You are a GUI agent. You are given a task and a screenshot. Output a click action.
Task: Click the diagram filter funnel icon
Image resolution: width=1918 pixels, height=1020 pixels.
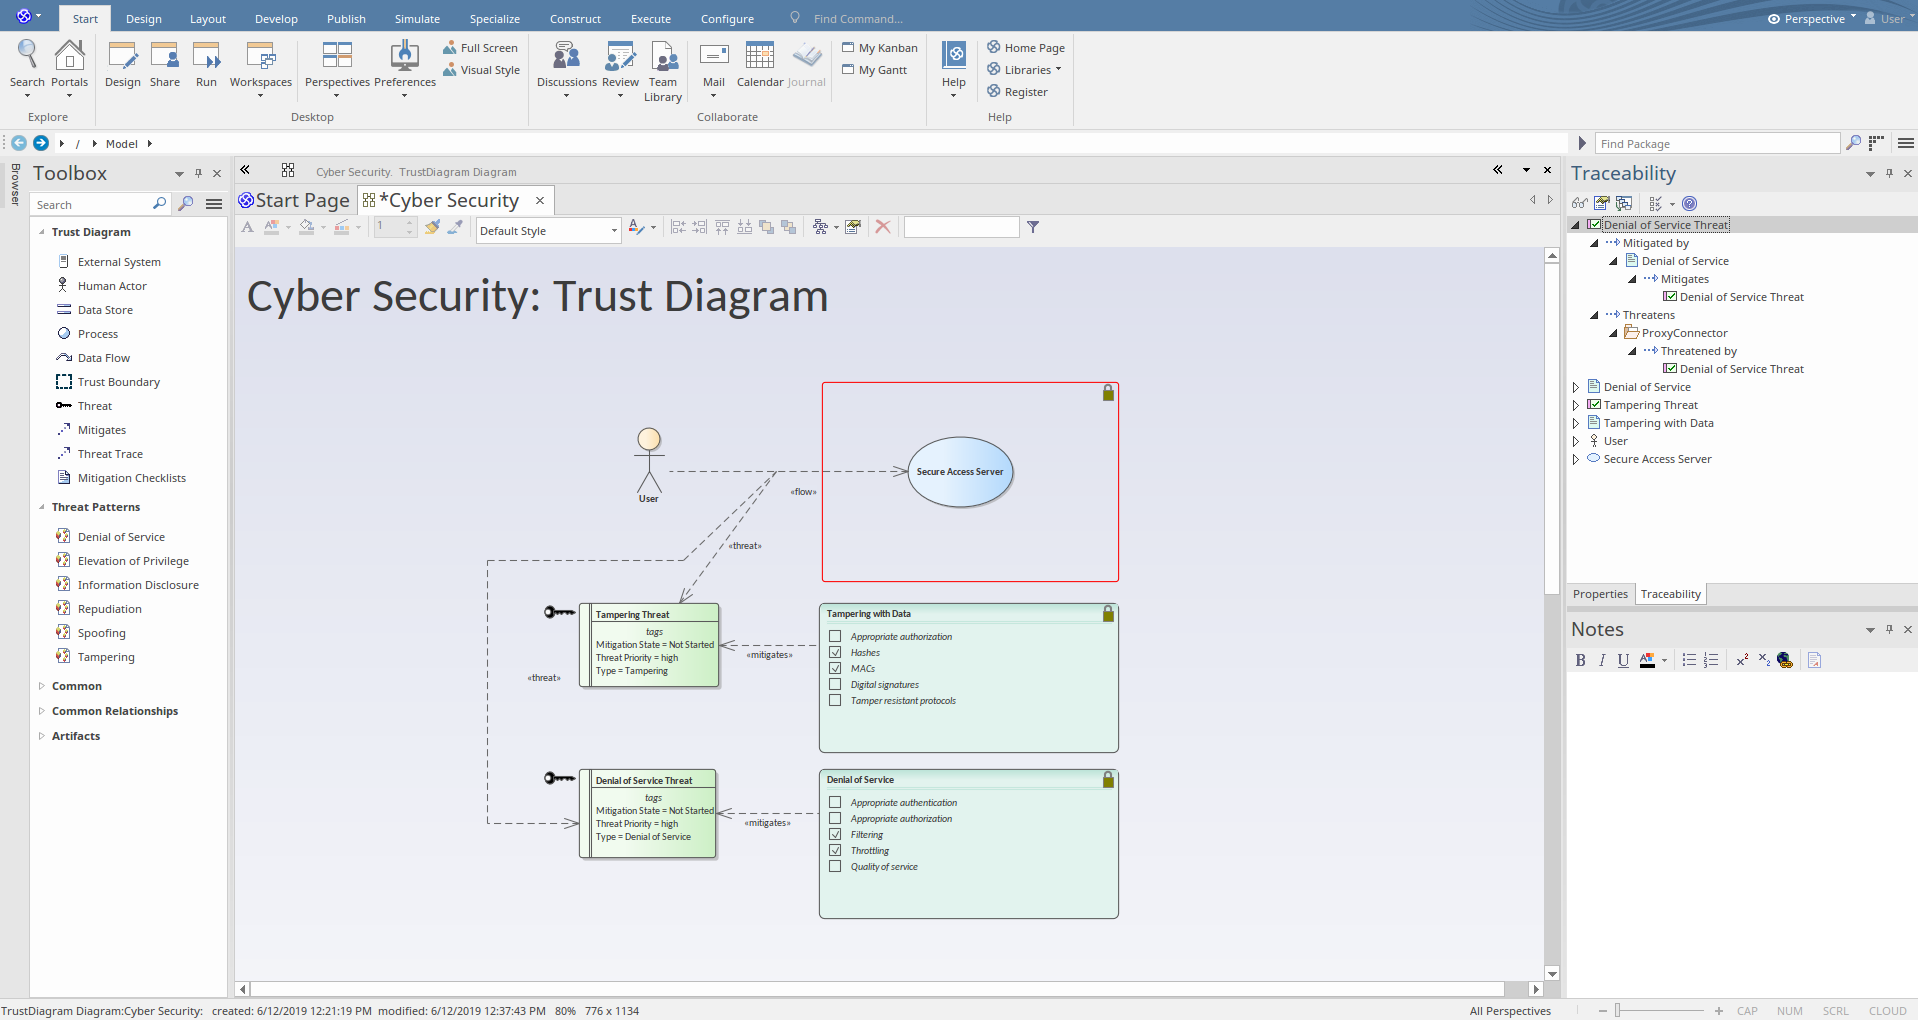[1033, 228]
